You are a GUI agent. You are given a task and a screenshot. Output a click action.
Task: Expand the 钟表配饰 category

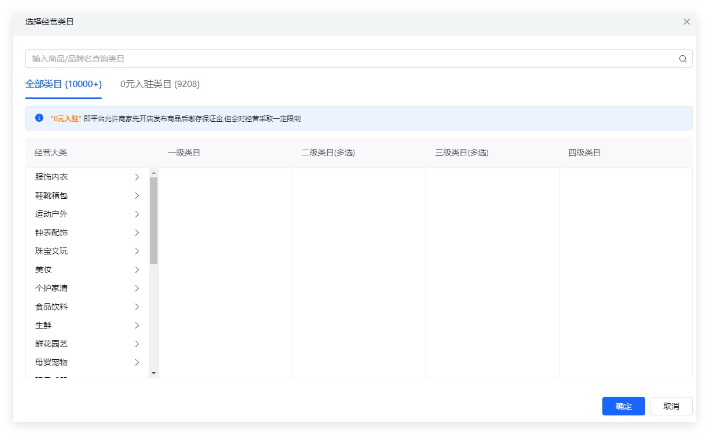tap(87, 232)
